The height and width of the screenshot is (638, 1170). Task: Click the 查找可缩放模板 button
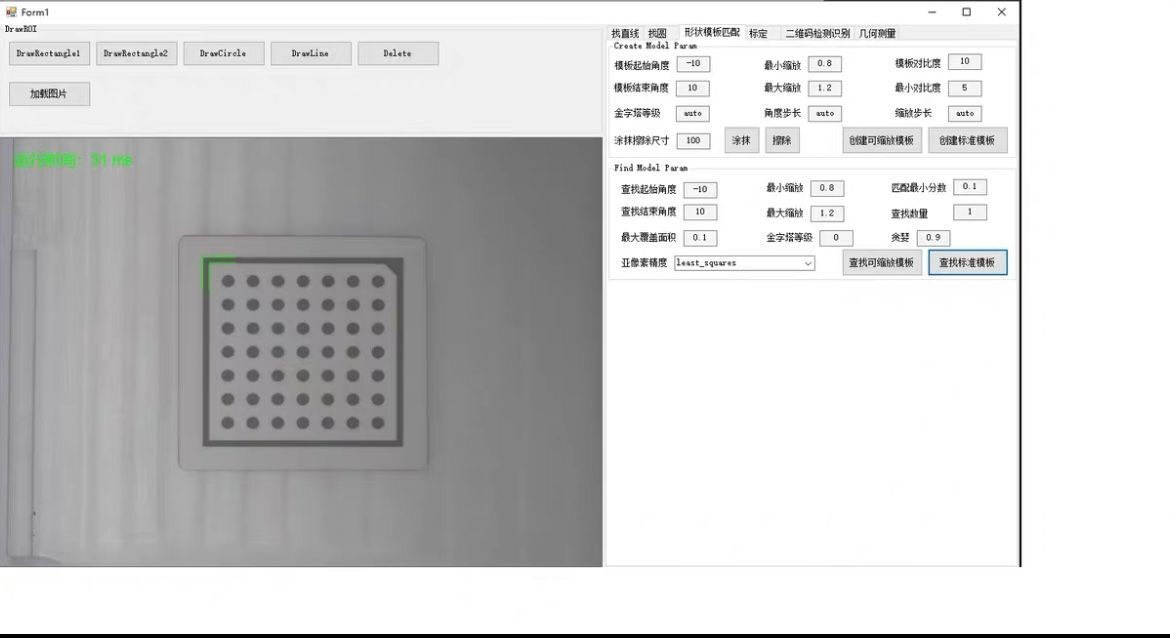coord(882,263)
